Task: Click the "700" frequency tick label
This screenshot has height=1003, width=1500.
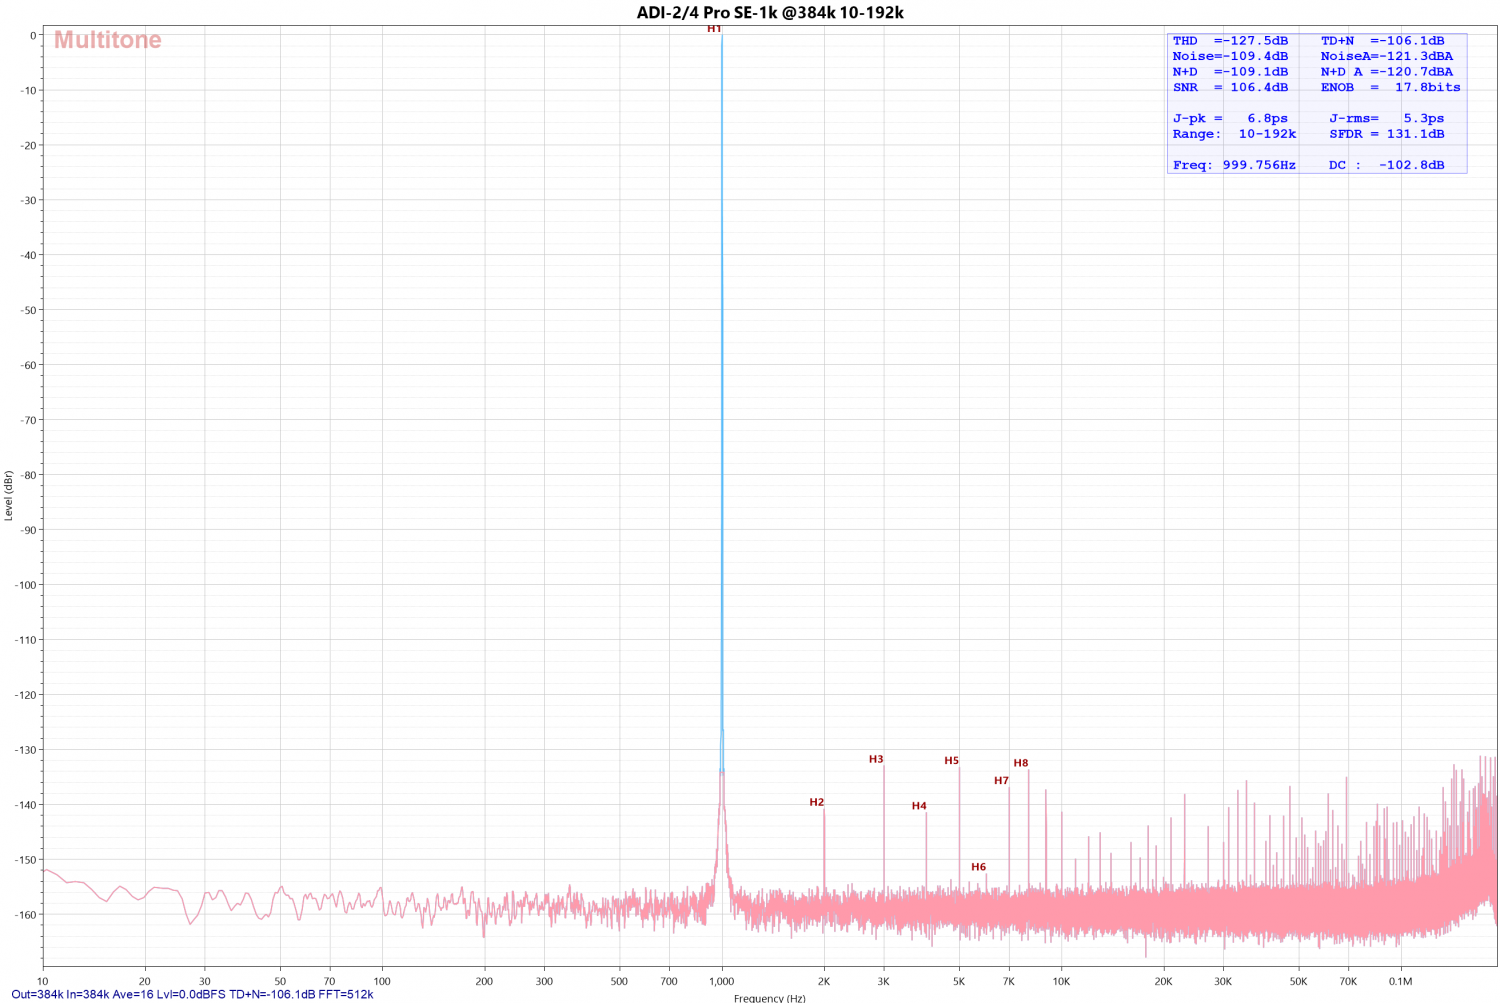Action: (x=669, y=981)
